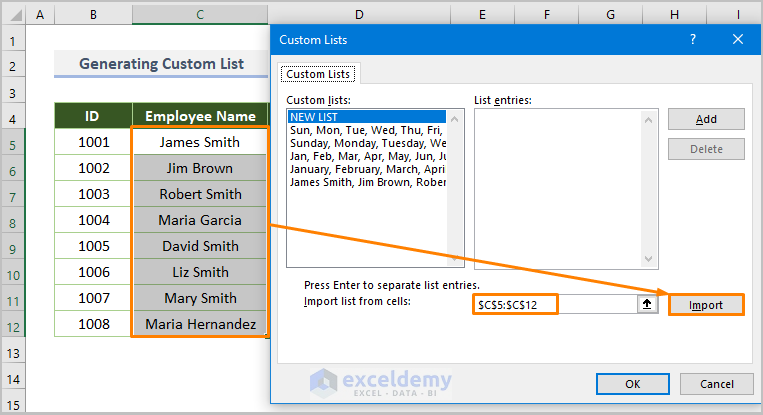Click cell containing Mary Smith
Screen dimensions: 763x415
coord(200,298)
